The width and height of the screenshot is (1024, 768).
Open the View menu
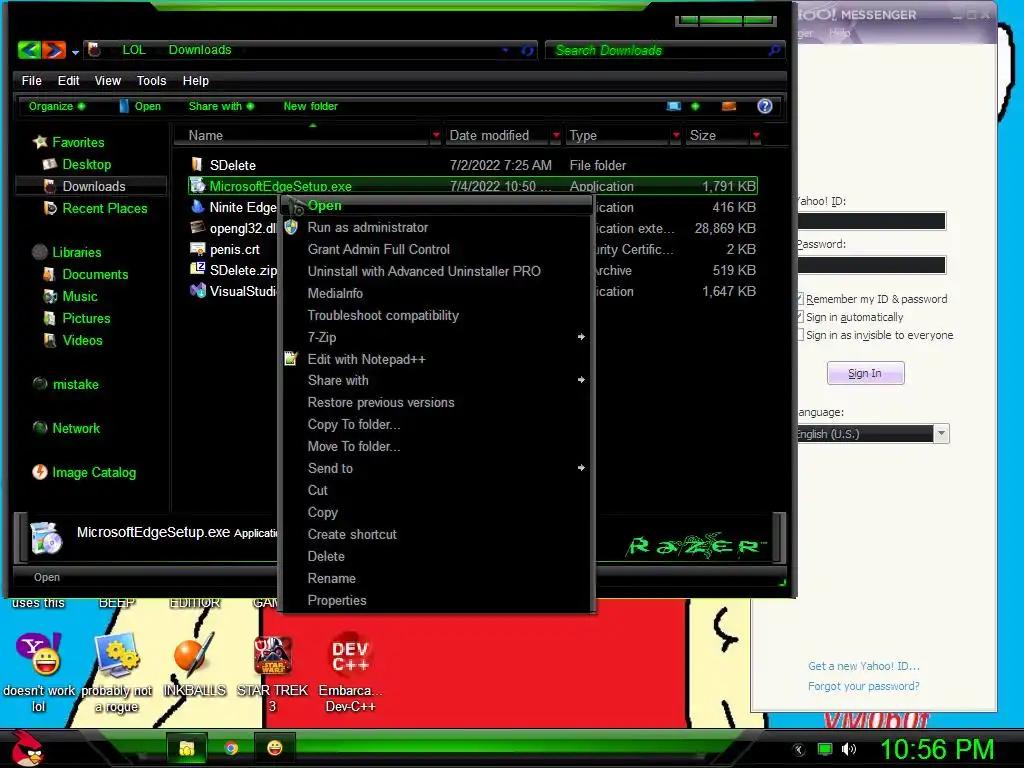(108, 80)
